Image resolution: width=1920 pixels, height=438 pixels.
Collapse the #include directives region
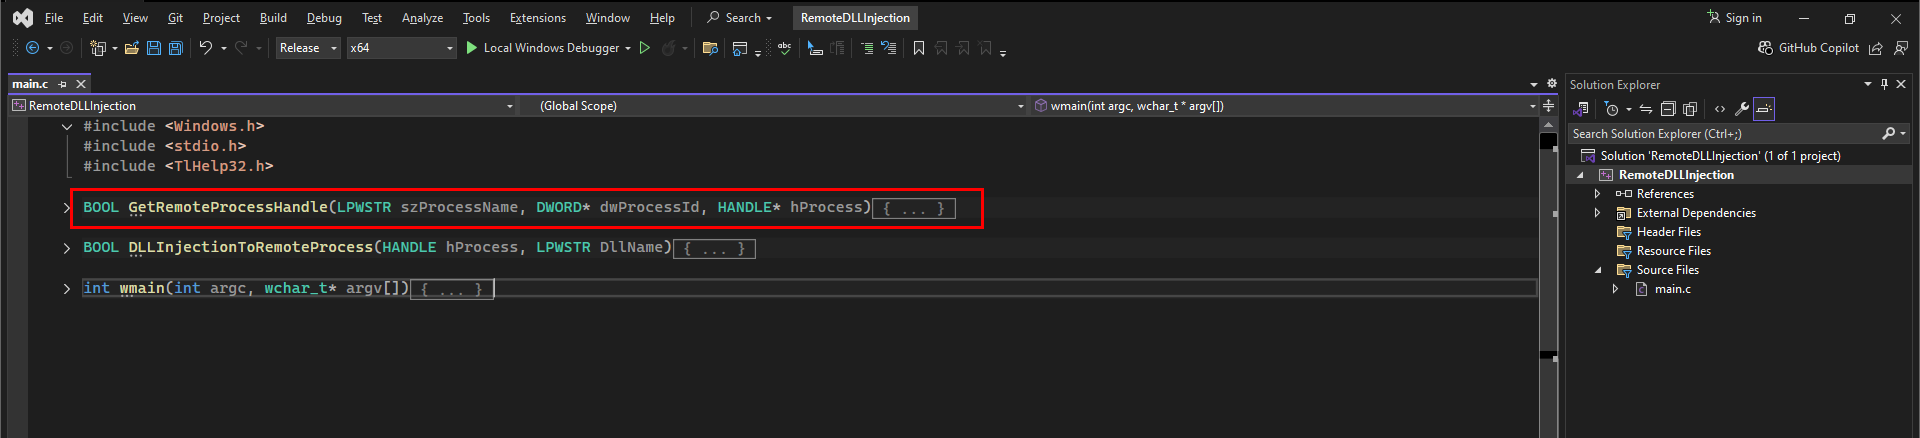click(x=67, y=127)
